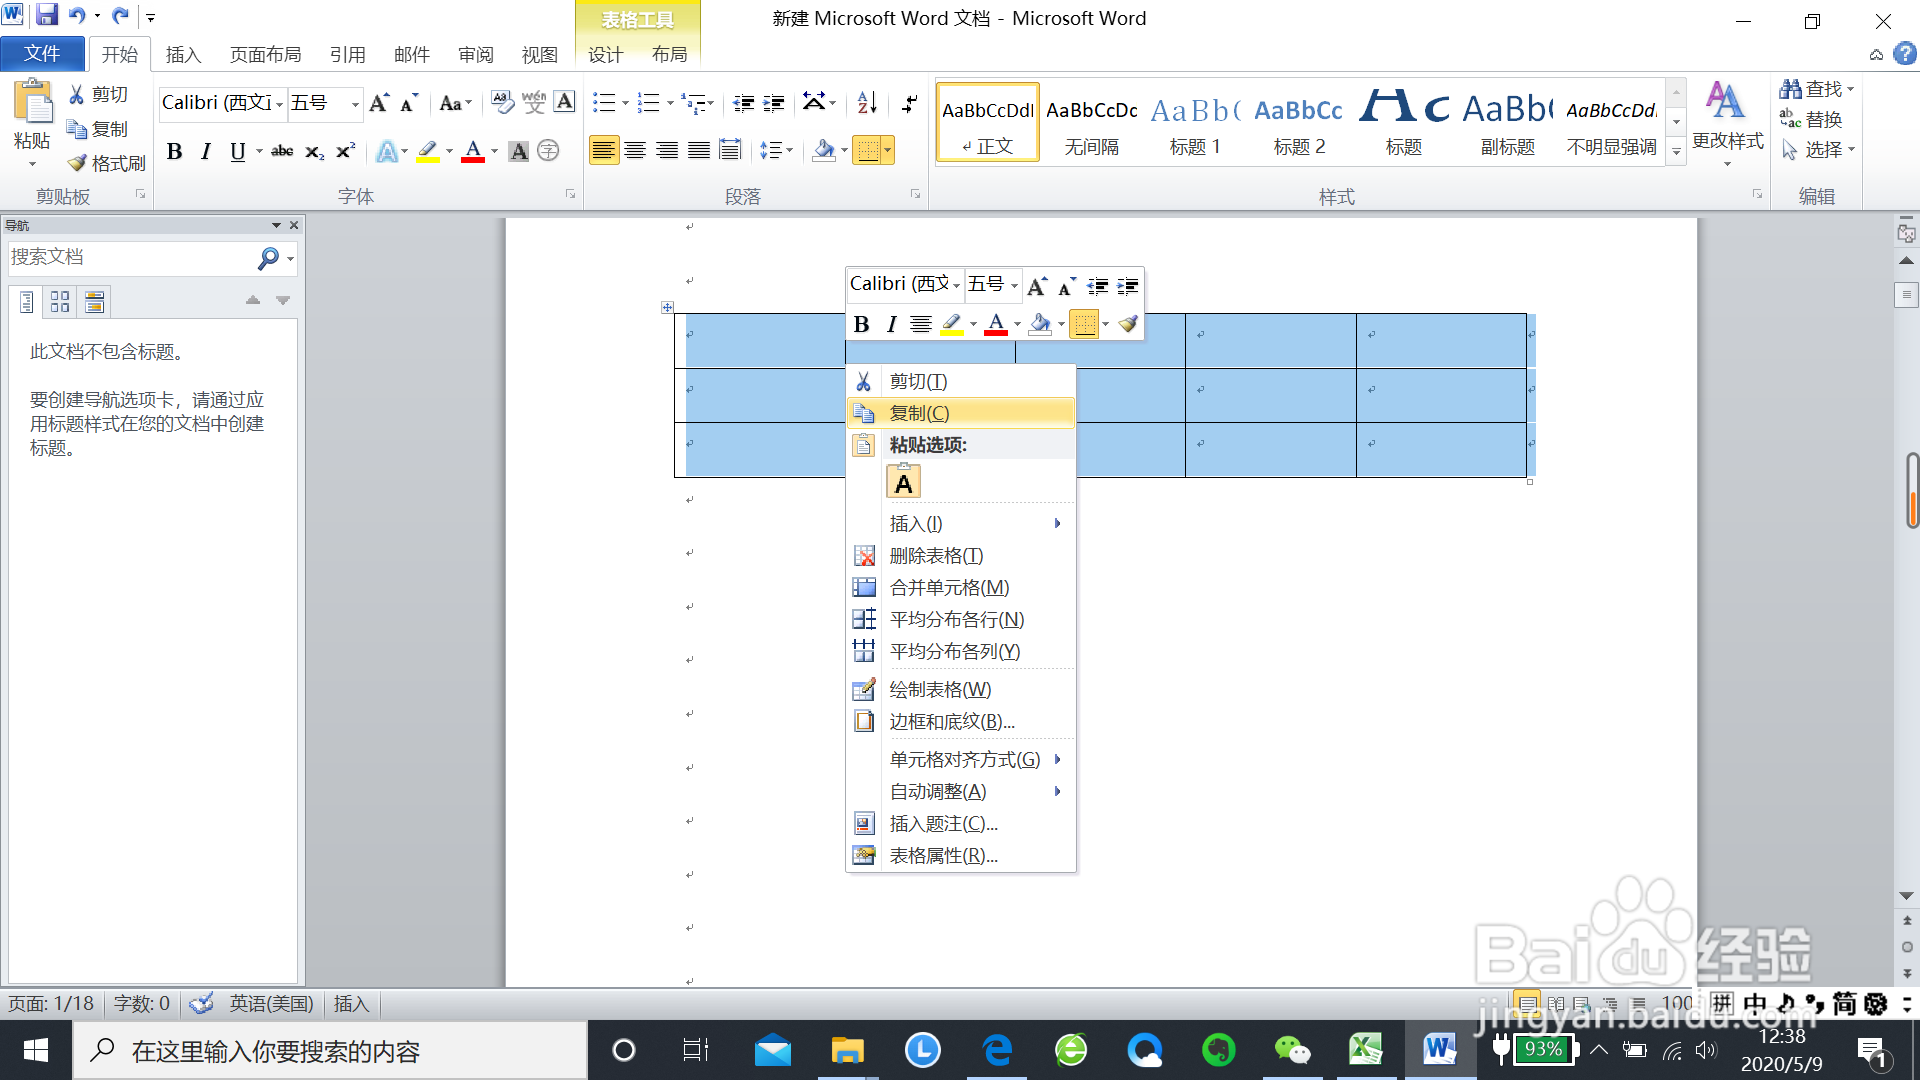Click the Clear Formatting icon in the ribbon
Image resolution: width=1920 pixels, height=1080 pixels.
click(502, 102)
